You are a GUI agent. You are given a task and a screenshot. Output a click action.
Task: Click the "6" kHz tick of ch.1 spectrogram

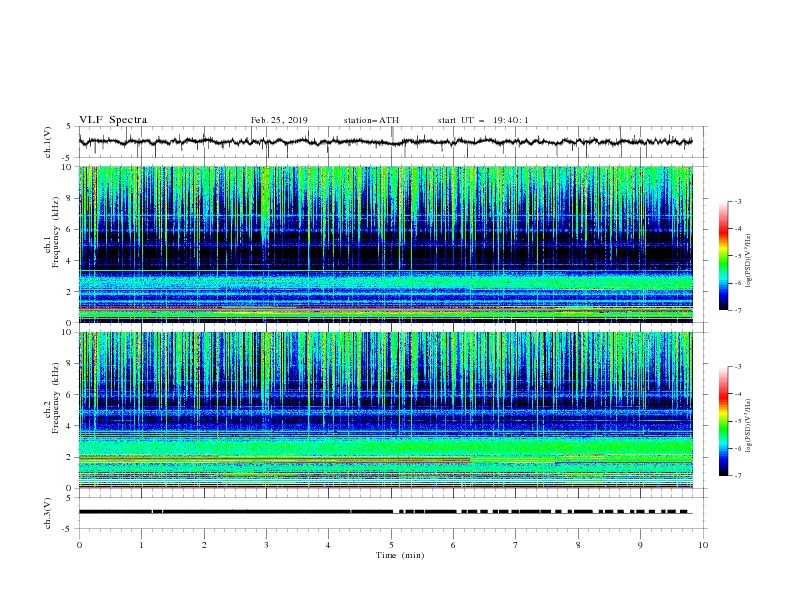69,229
